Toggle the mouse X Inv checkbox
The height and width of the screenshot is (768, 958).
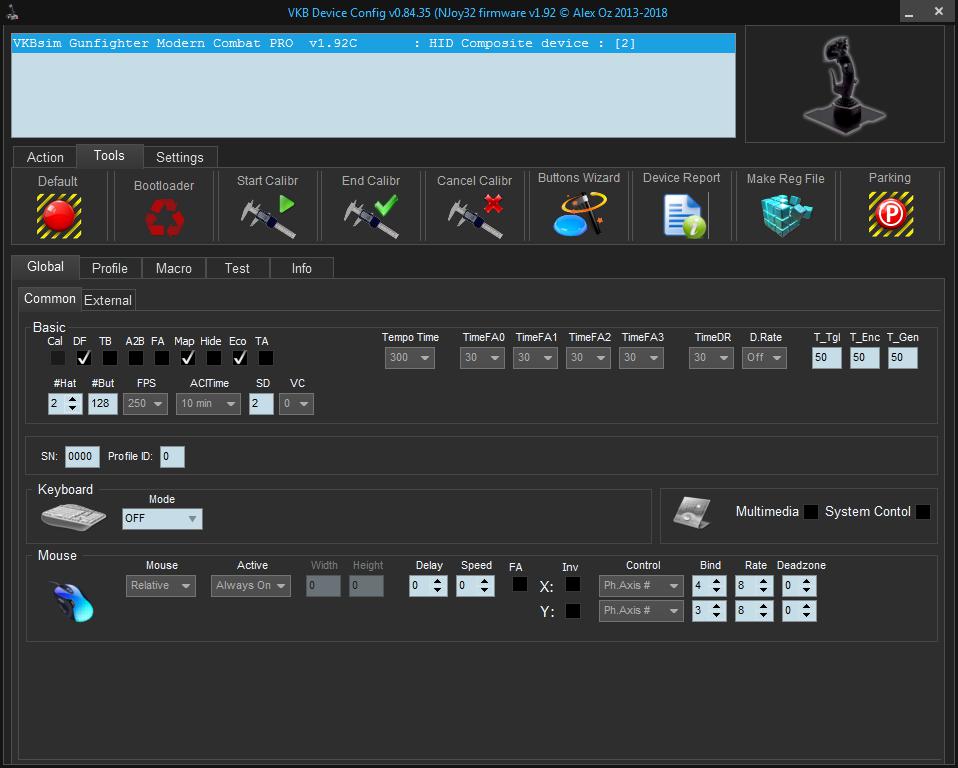tap(572, 585)
